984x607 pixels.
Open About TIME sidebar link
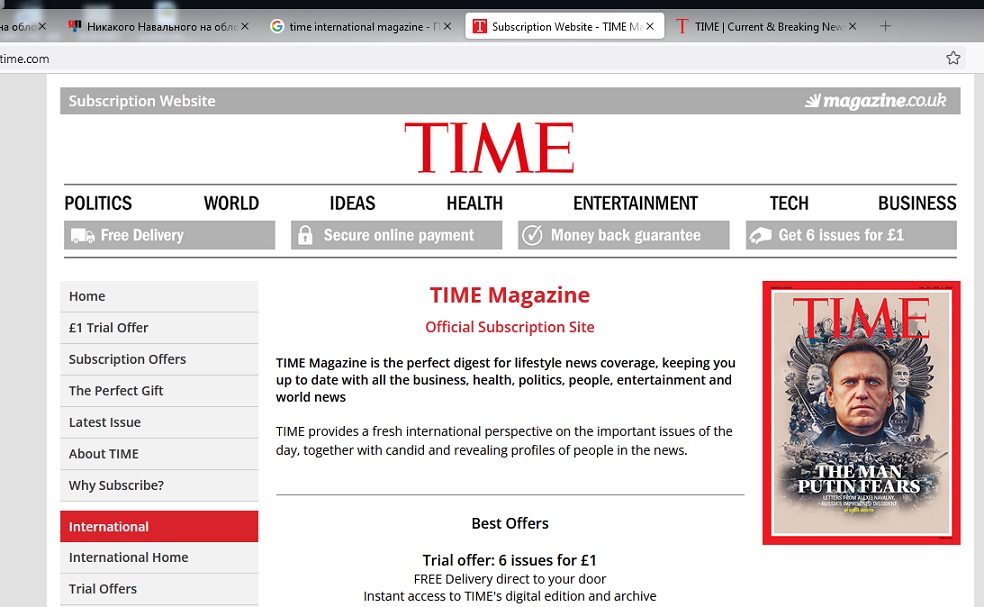pyautogui.click(x=159, y=454)
